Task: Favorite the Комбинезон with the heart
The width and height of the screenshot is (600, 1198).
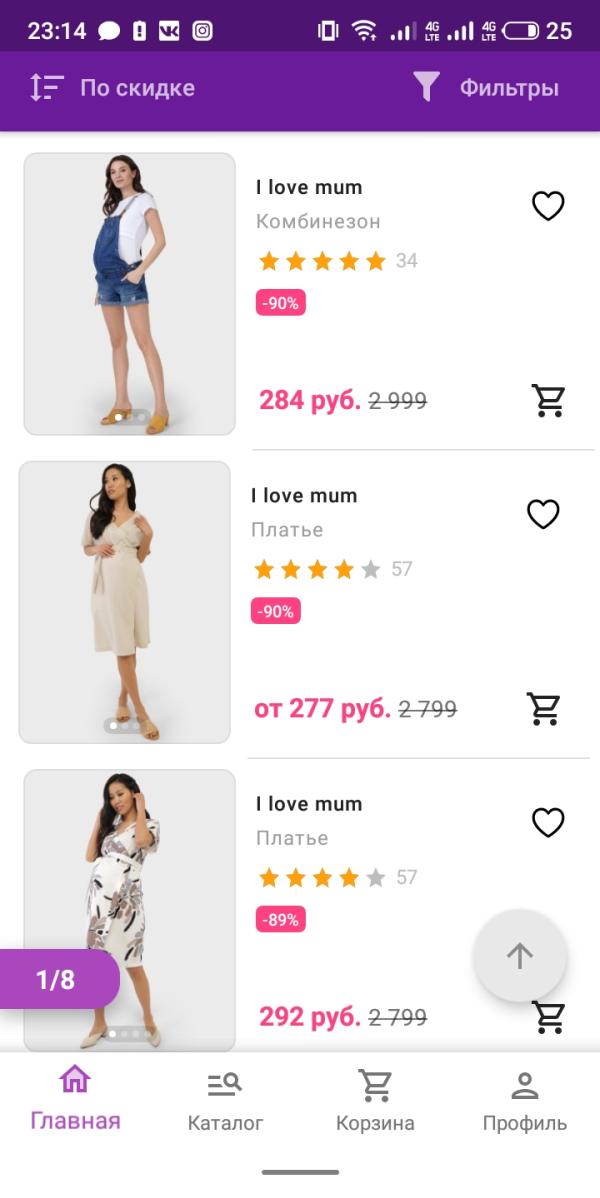Action: coord(548,206)
